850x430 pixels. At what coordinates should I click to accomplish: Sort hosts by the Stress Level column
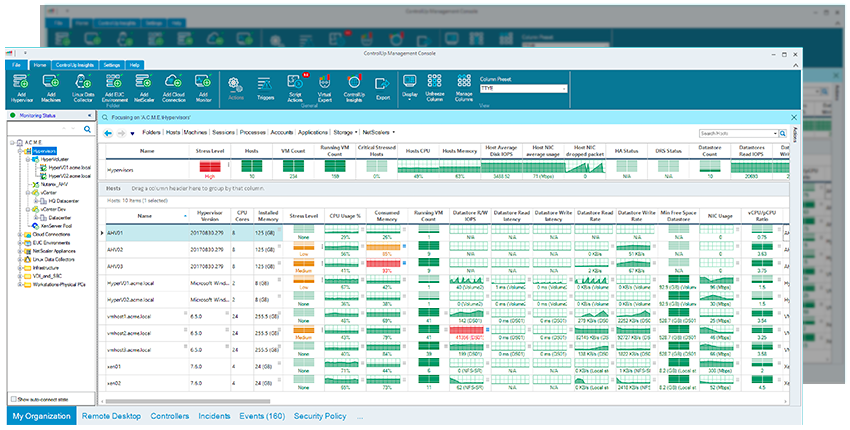pos(304,216)
